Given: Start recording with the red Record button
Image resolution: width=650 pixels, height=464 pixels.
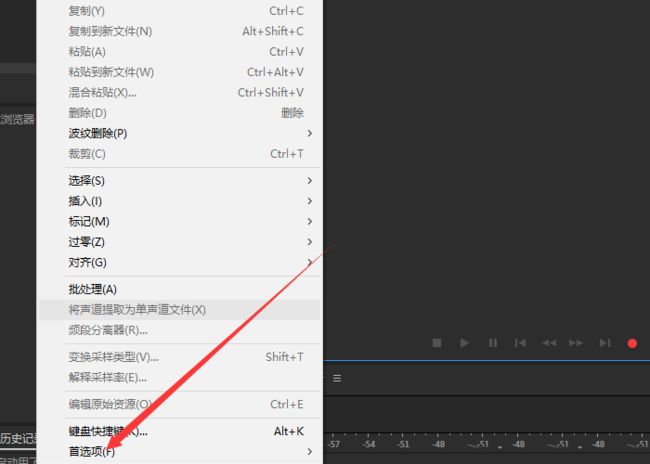Looking at the screenshot, I should (x=632, y=343).
